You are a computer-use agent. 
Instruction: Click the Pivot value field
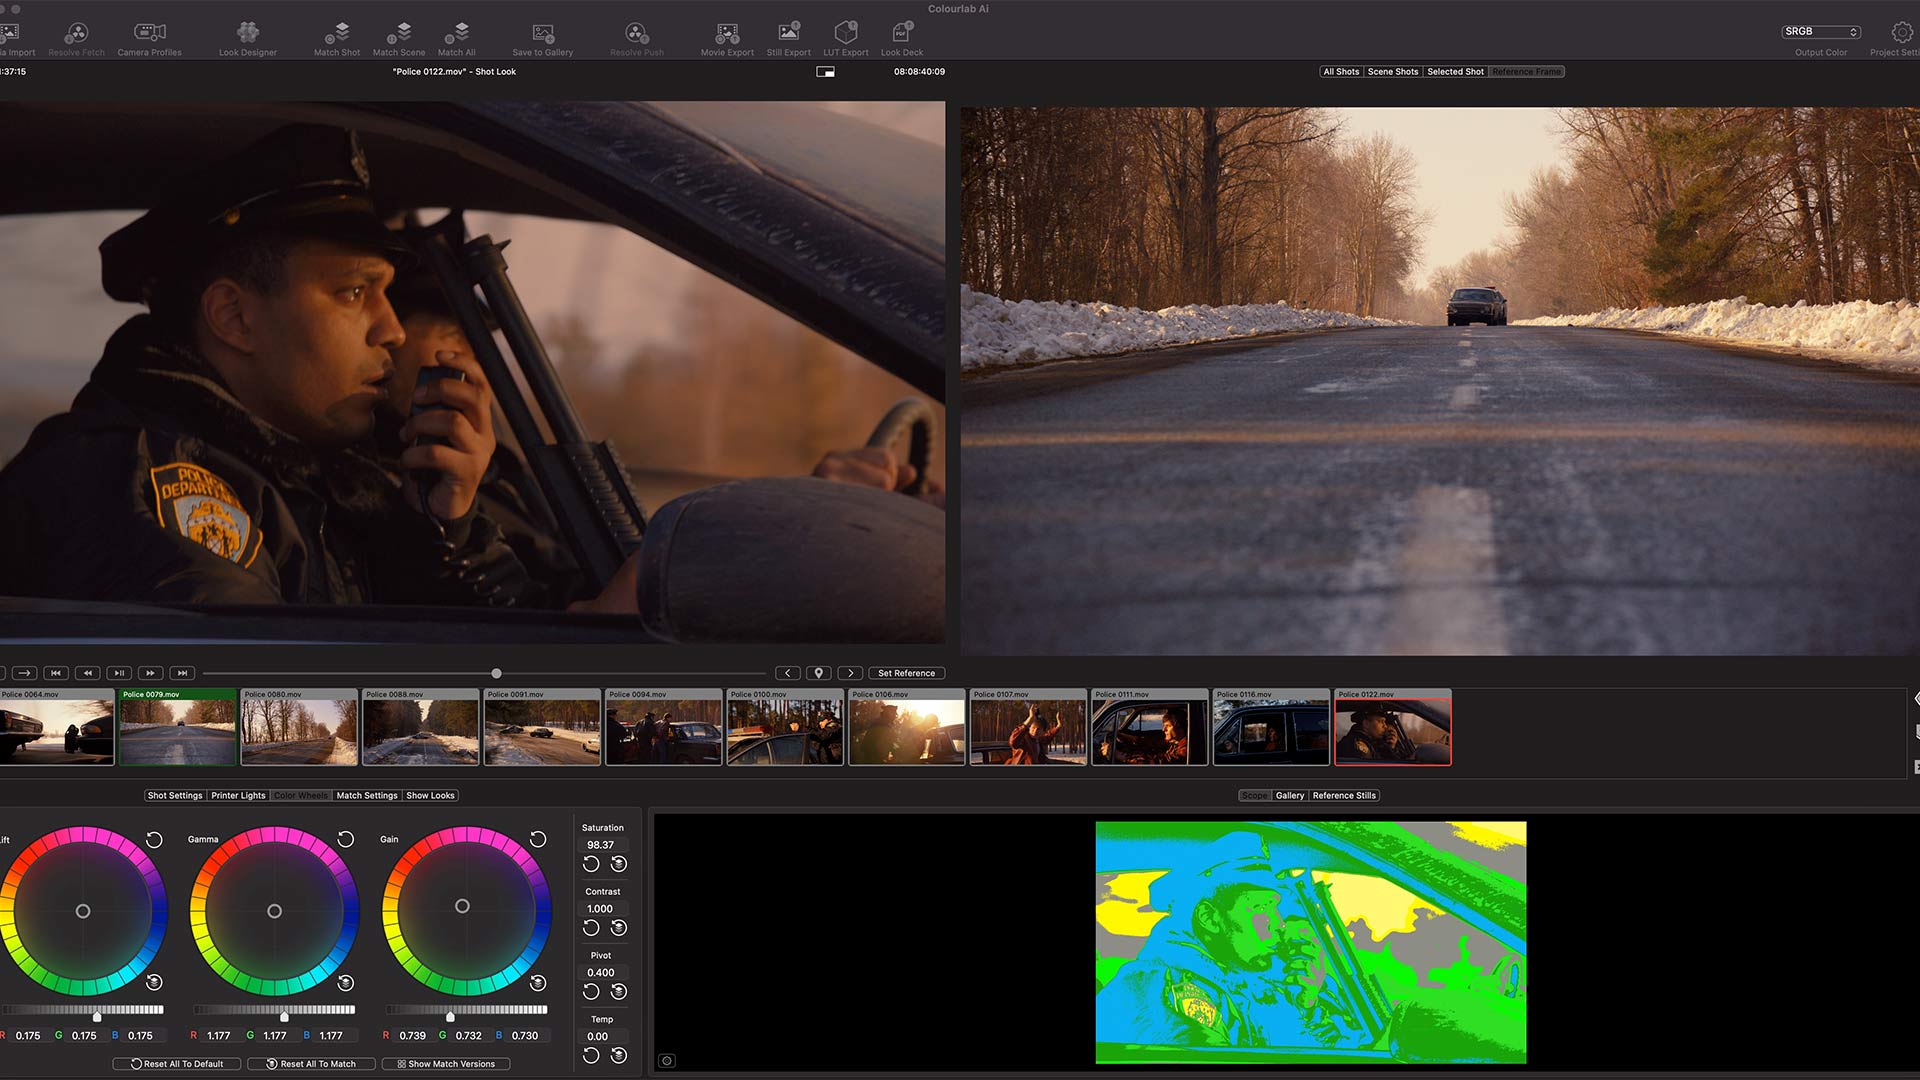[603, 973]
